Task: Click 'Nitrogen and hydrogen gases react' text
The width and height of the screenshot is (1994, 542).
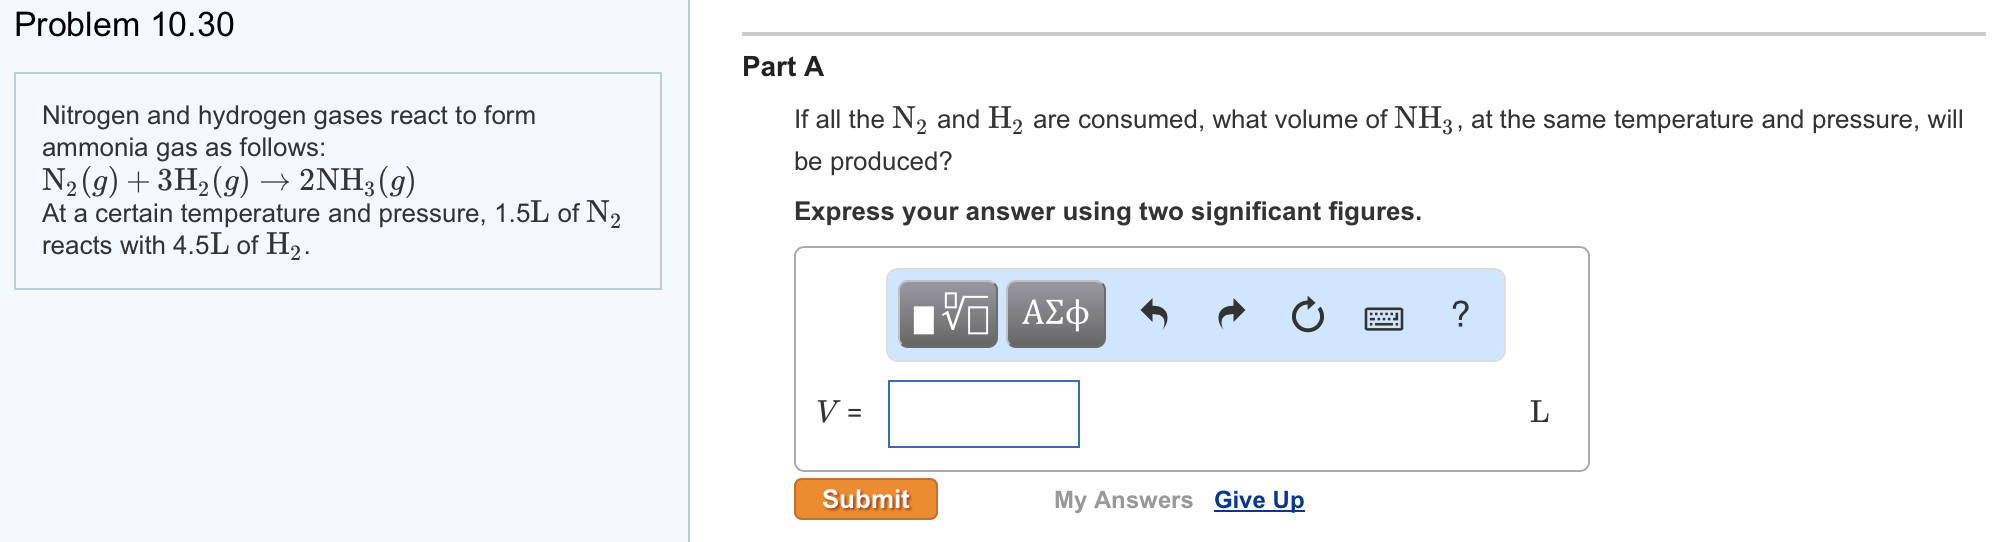Action: pos(288,116)
